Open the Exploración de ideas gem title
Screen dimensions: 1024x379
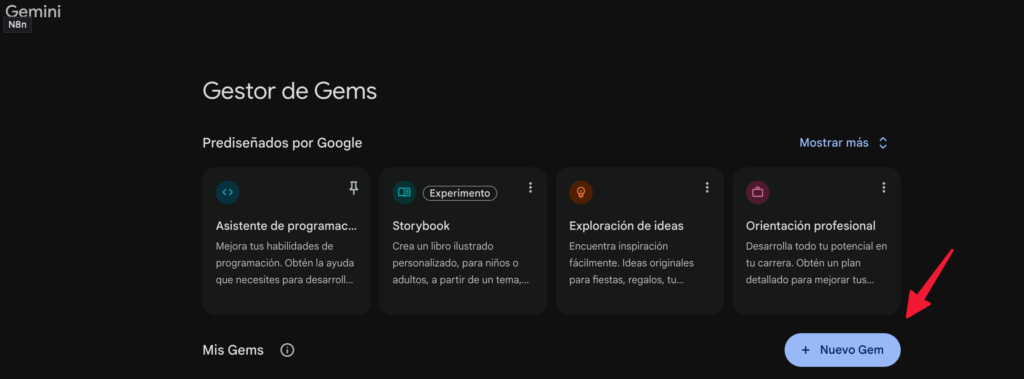626,226
